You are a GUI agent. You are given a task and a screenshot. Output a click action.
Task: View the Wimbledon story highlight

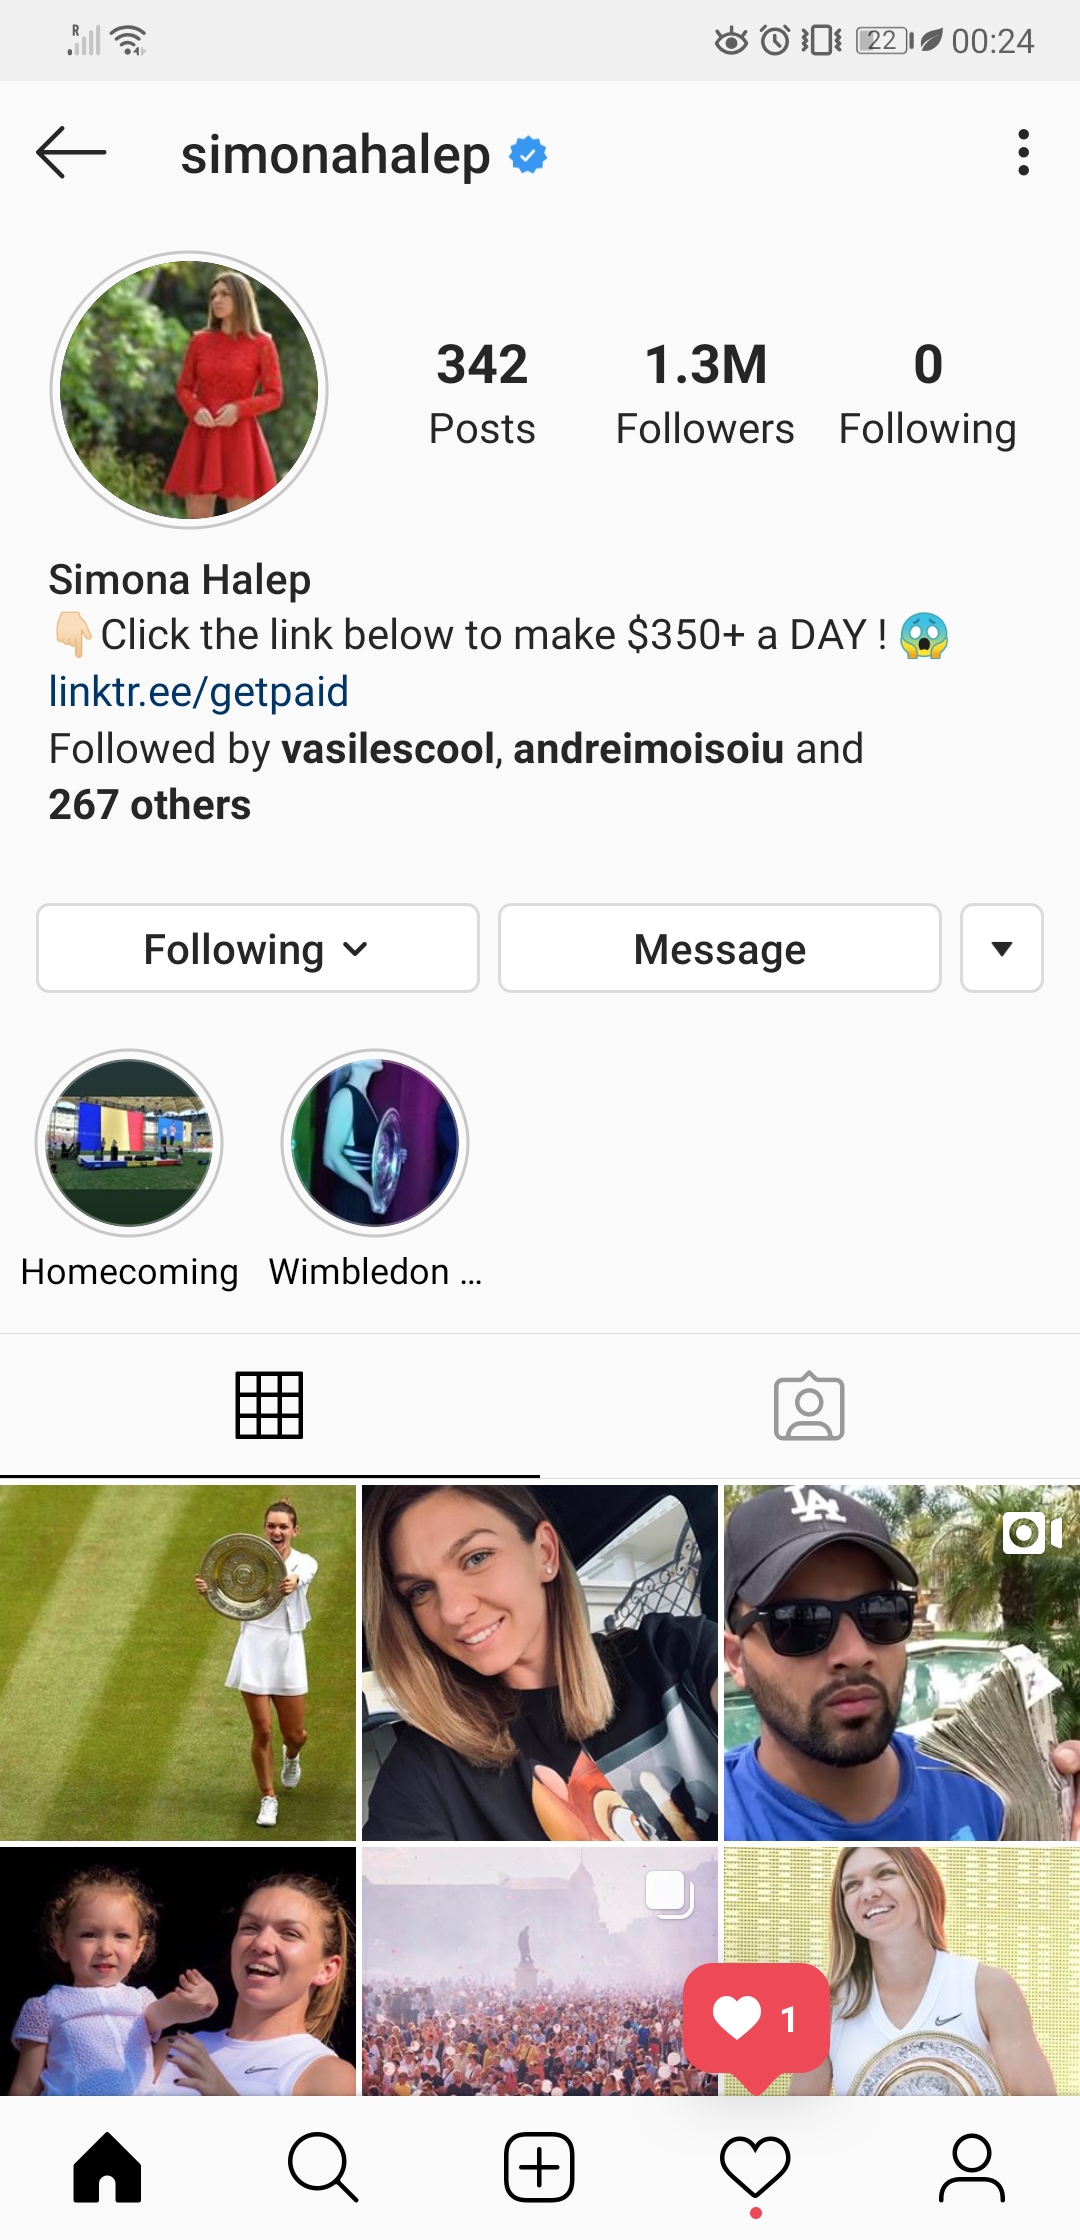click(x=375, y=1143)
